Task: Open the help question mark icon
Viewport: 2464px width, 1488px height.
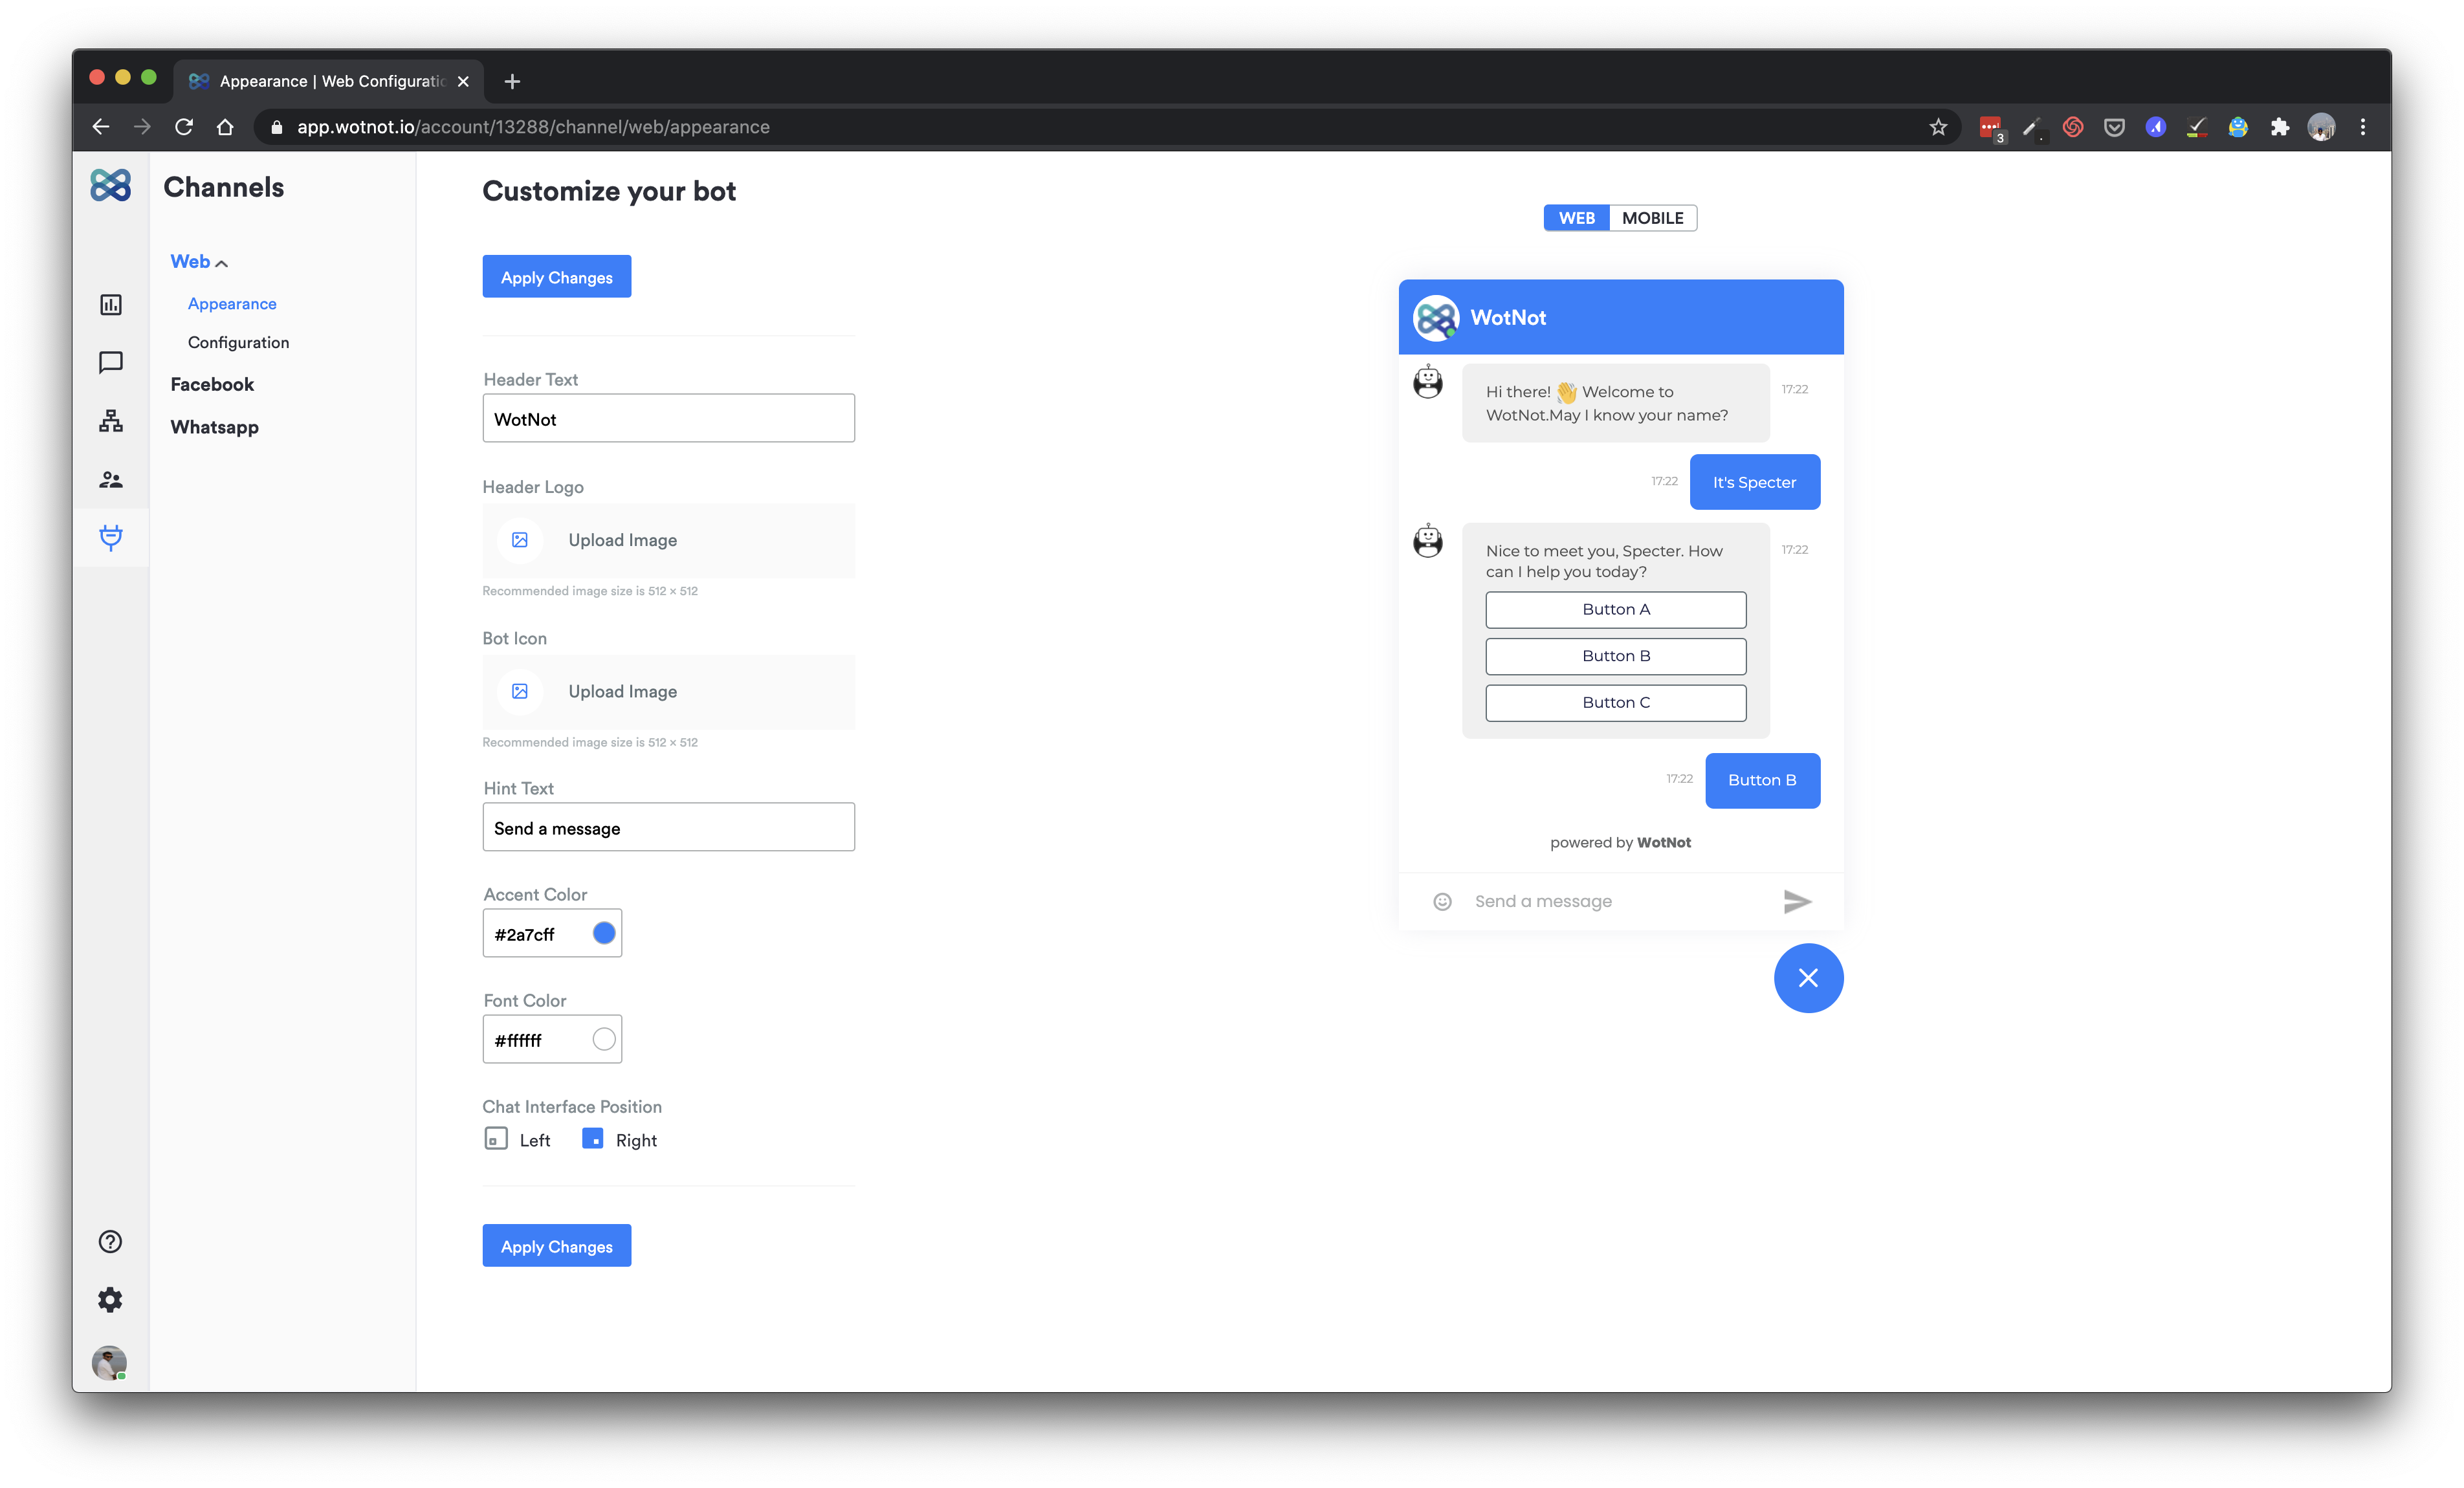Action: pos(111,1241)
